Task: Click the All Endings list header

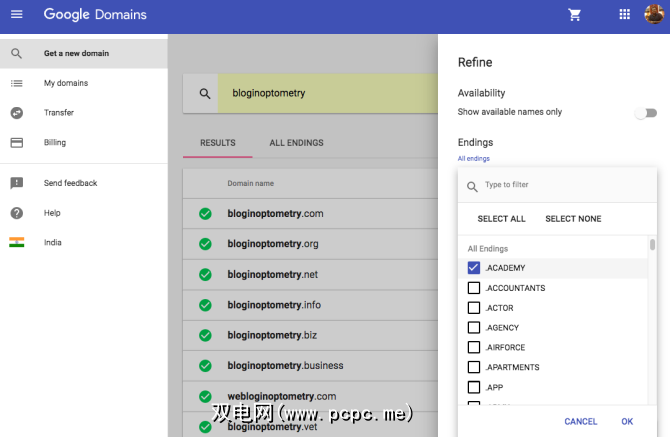Action: pos(488,249)
